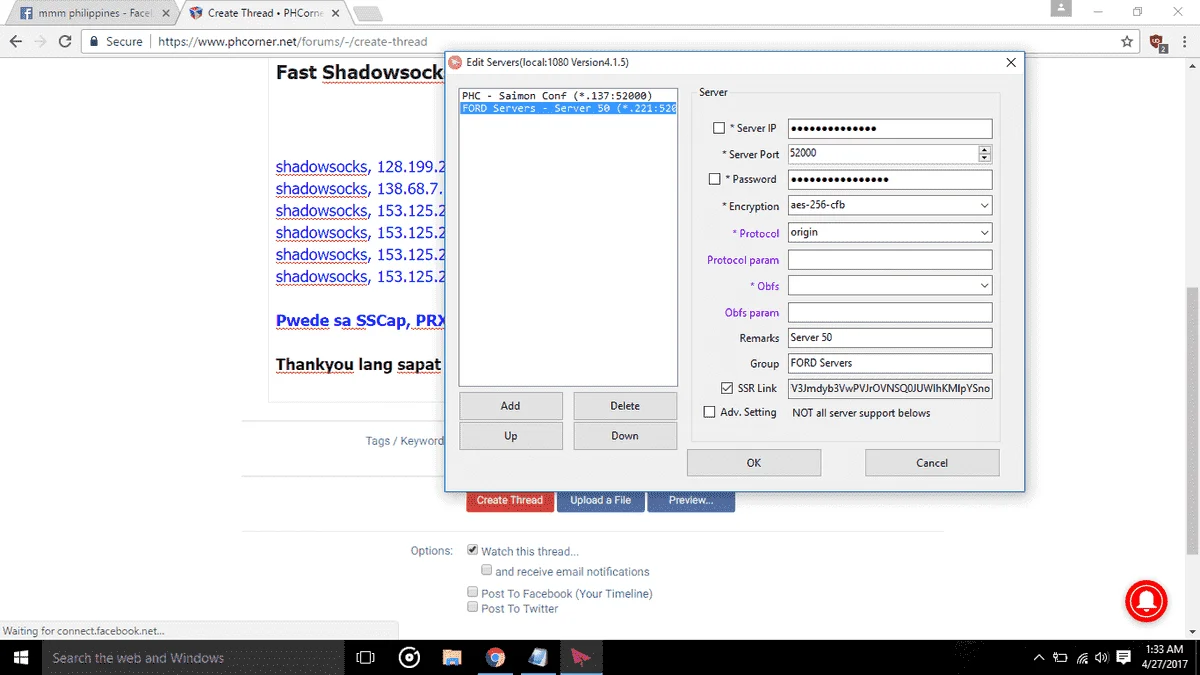
Task: Click the Delete server button
Action: [625, 406]
